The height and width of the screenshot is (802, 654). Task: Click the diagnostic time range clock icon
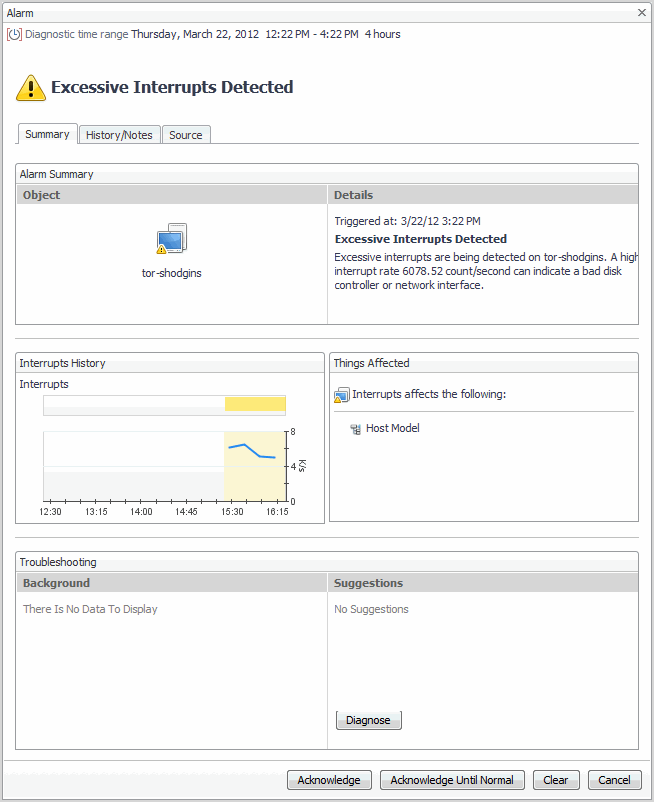pos(14,34)
